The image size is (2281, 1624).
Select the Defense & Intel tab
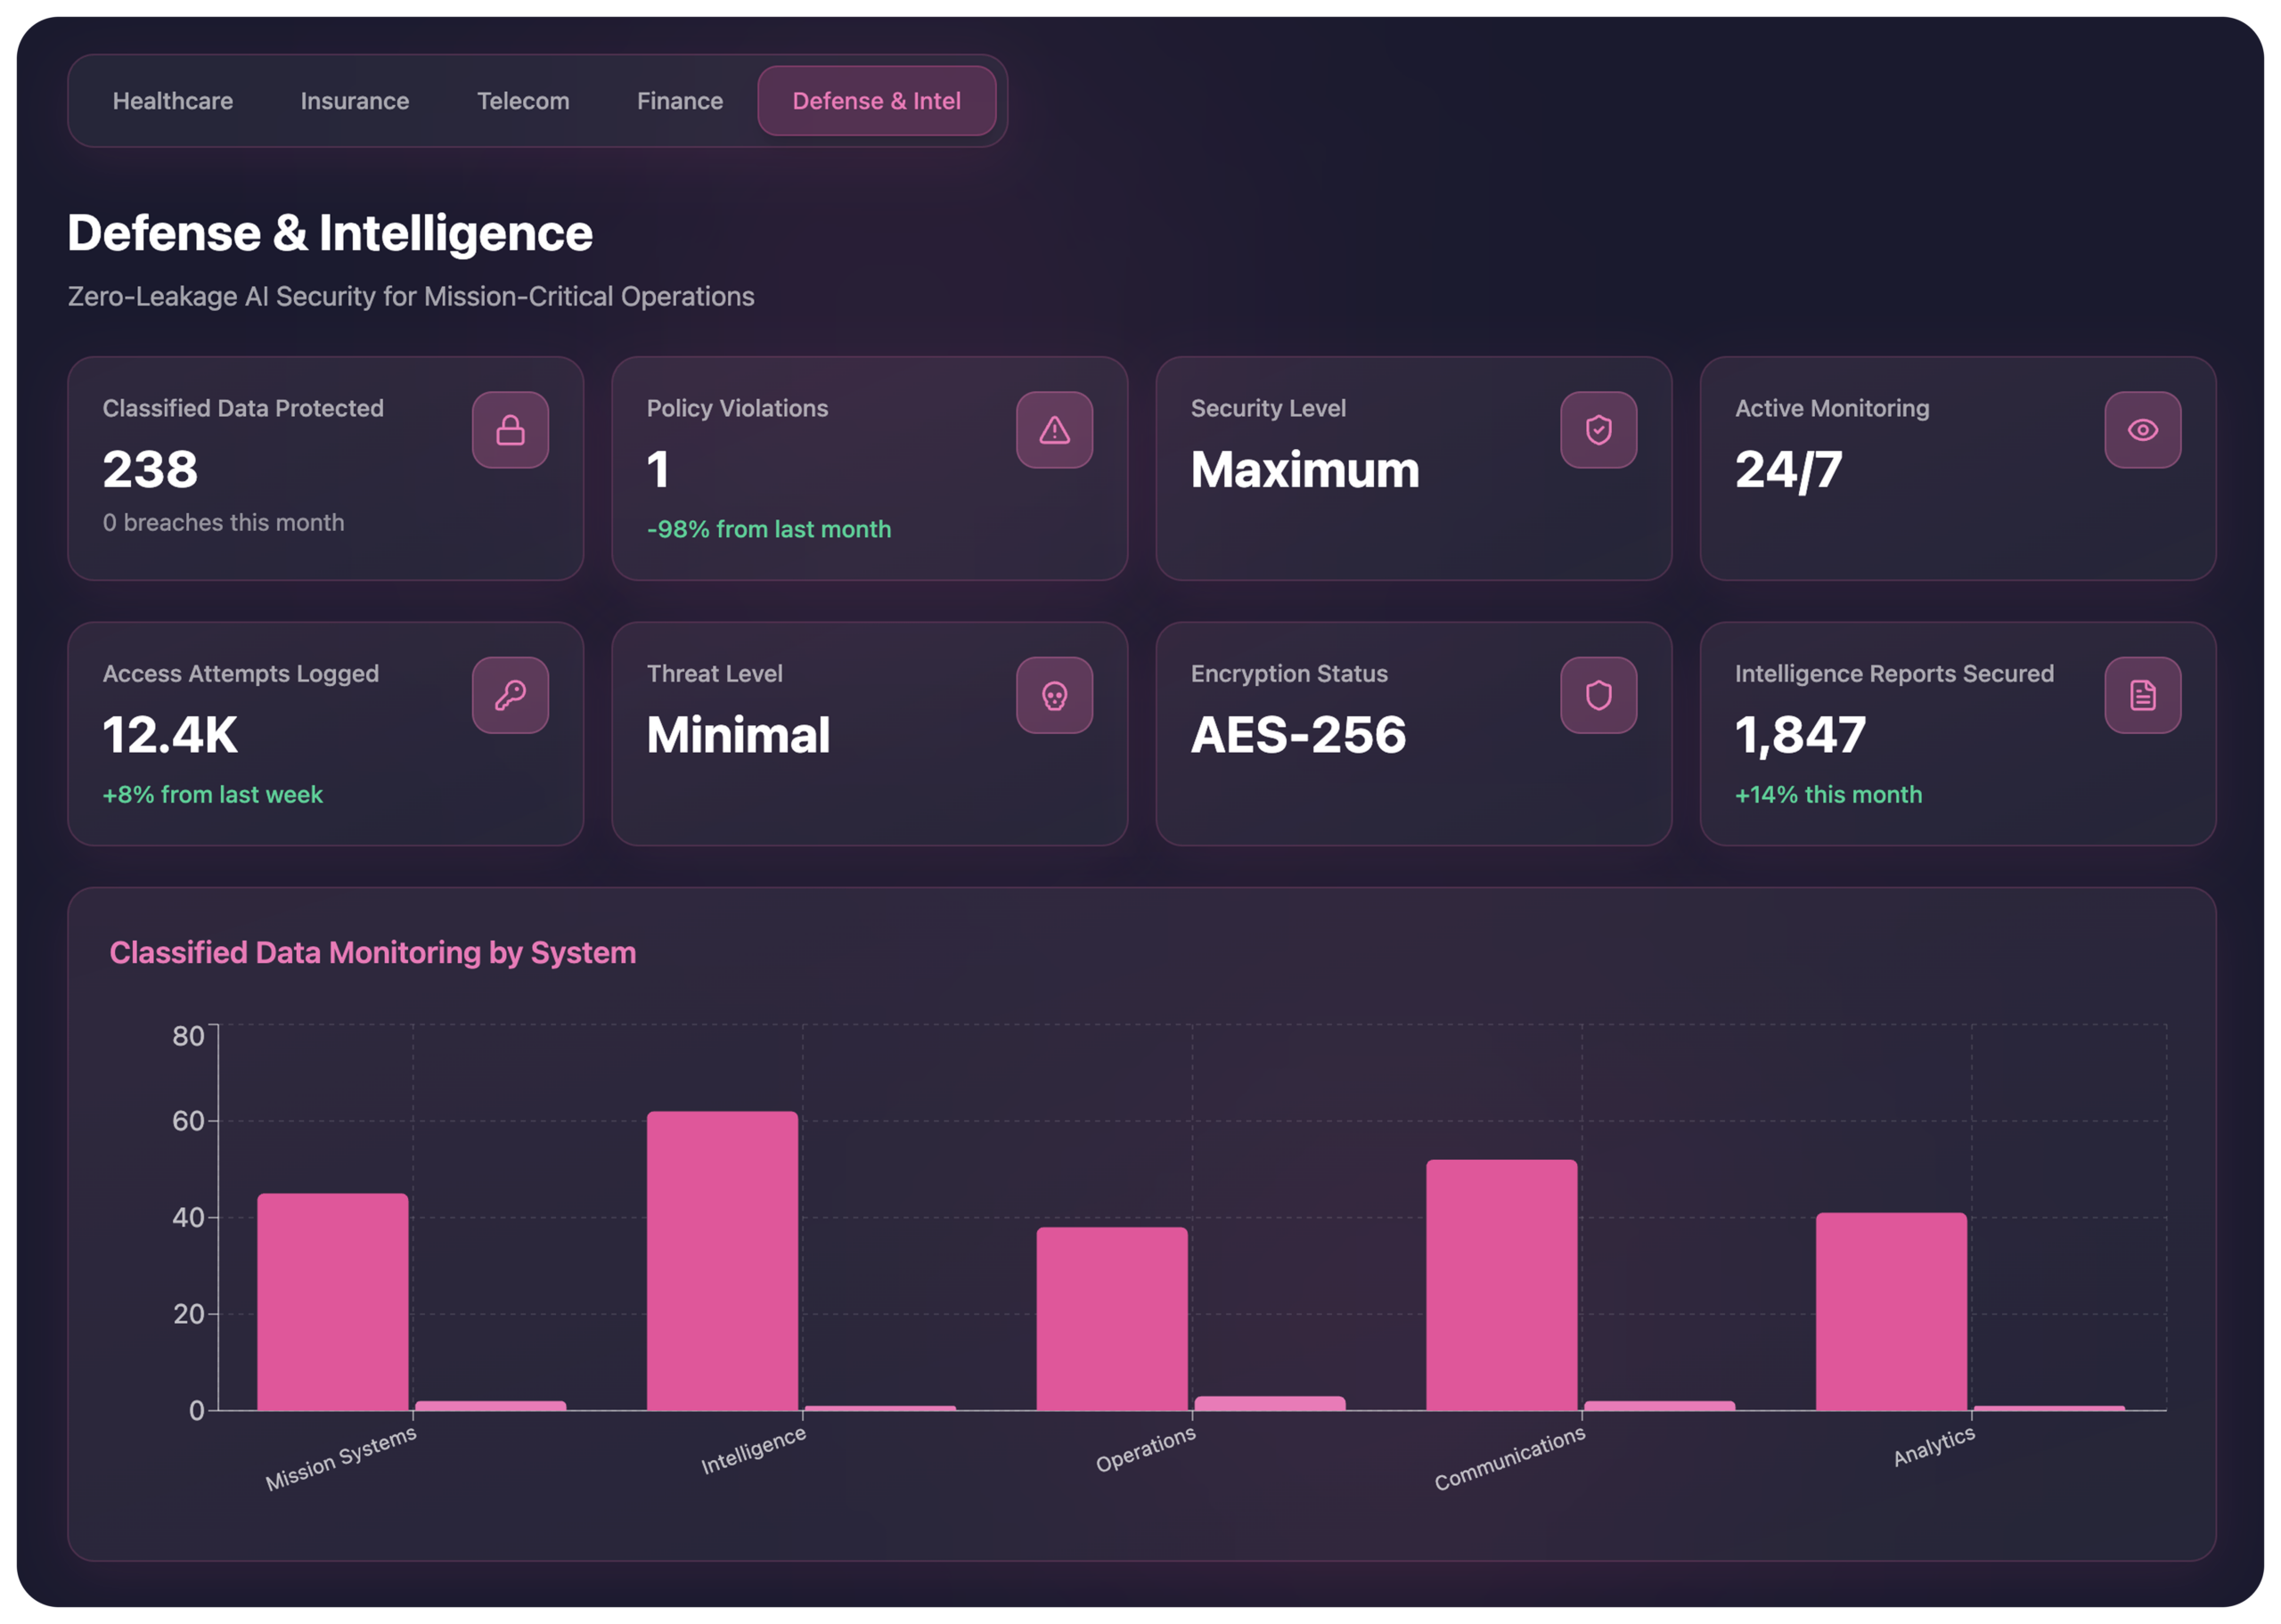[876, 101]
